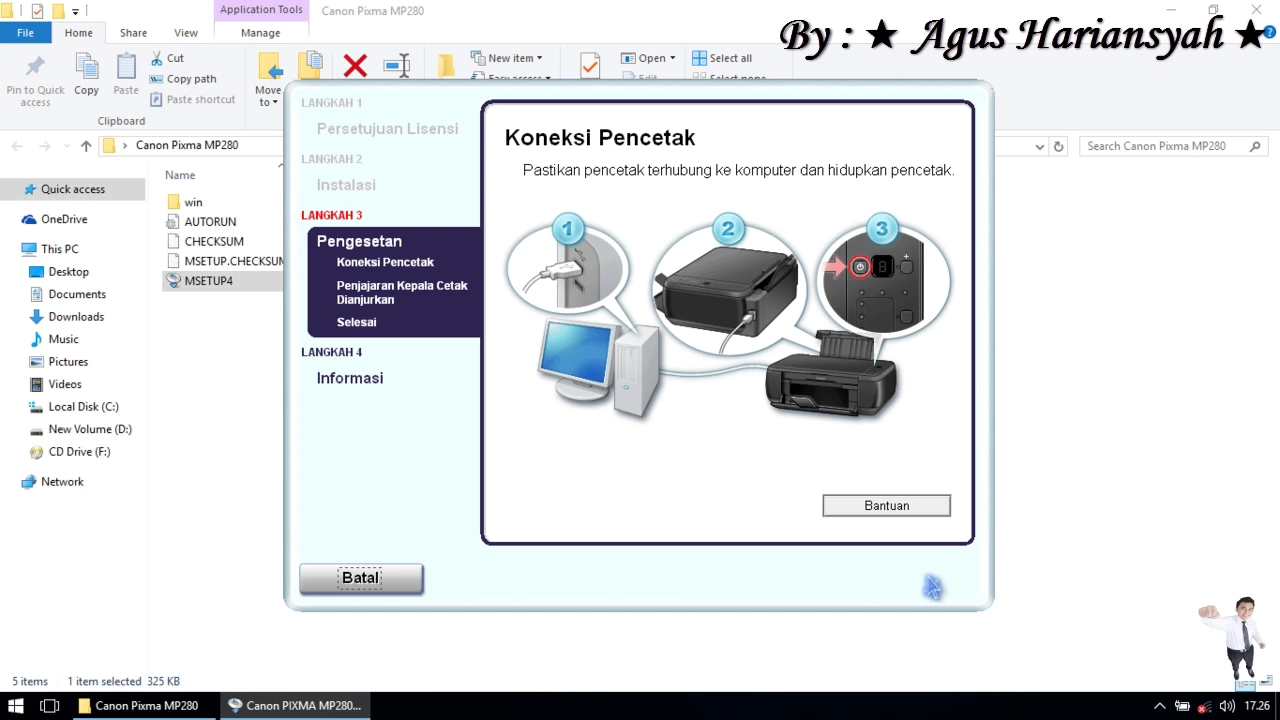1280x720 pixels.
Task: Open the Manage tab under Application Tools
Action: [260, 33]
